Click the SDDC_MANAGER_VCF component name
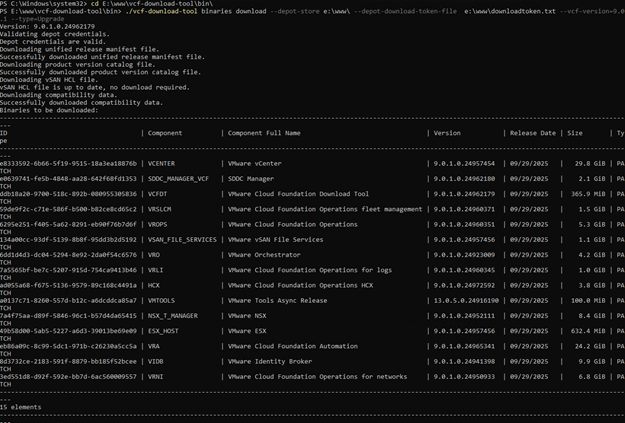 [178, 178]
